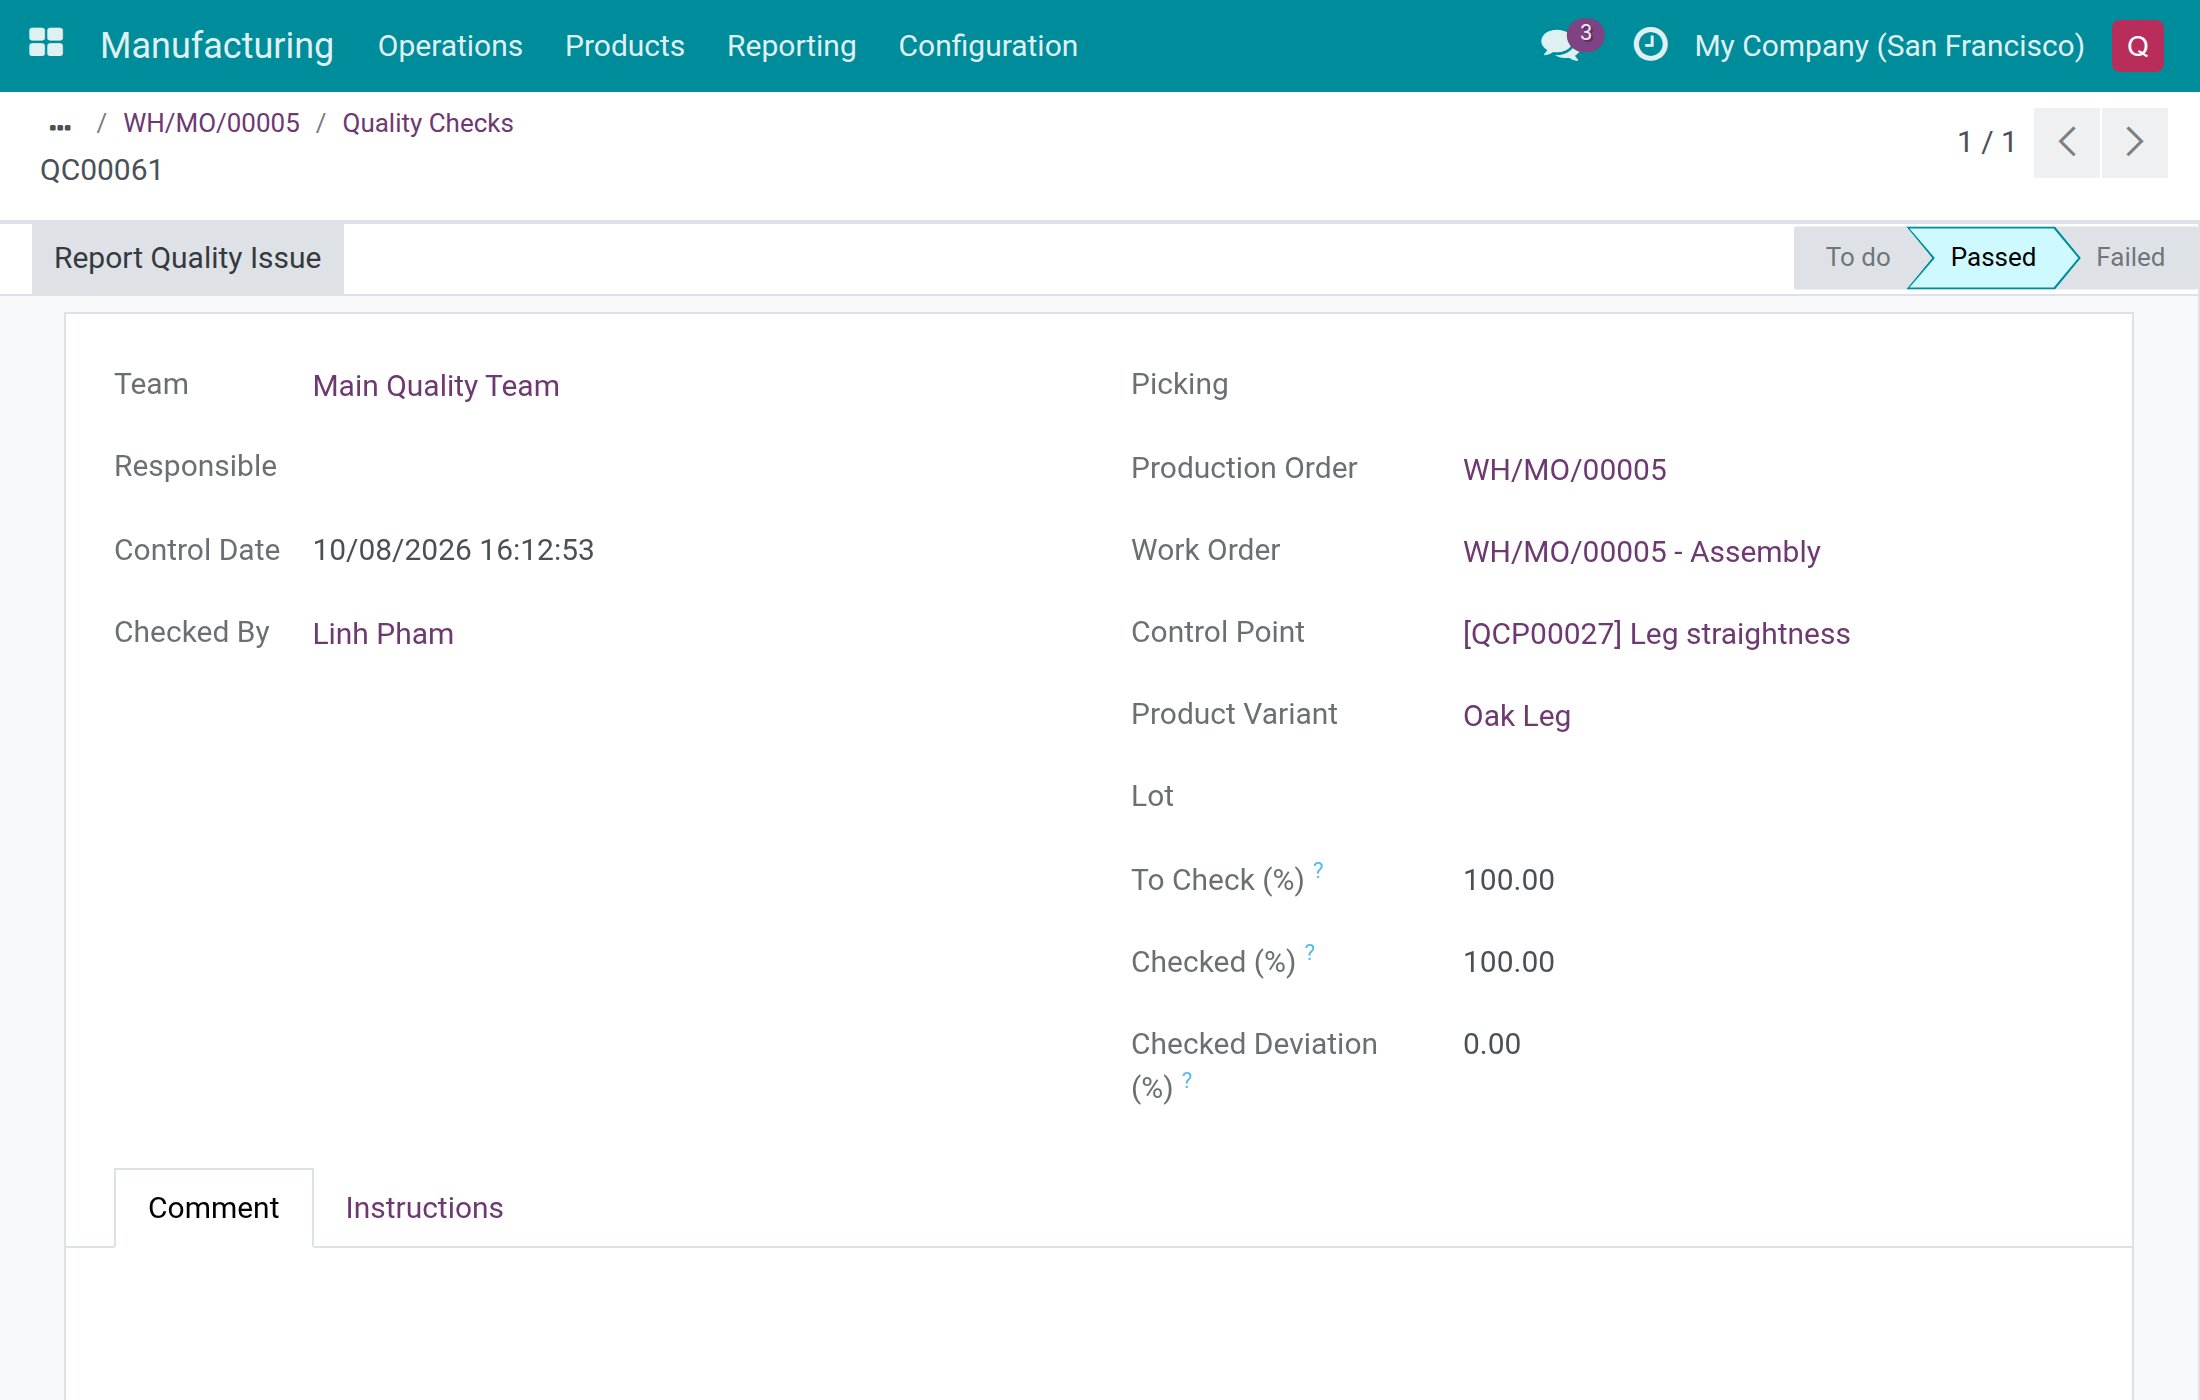This screenshot has width=2200, height=1400.
Task: Open Work Order WH/MO/00005 - Assembly link
Action: (1641, 552)
